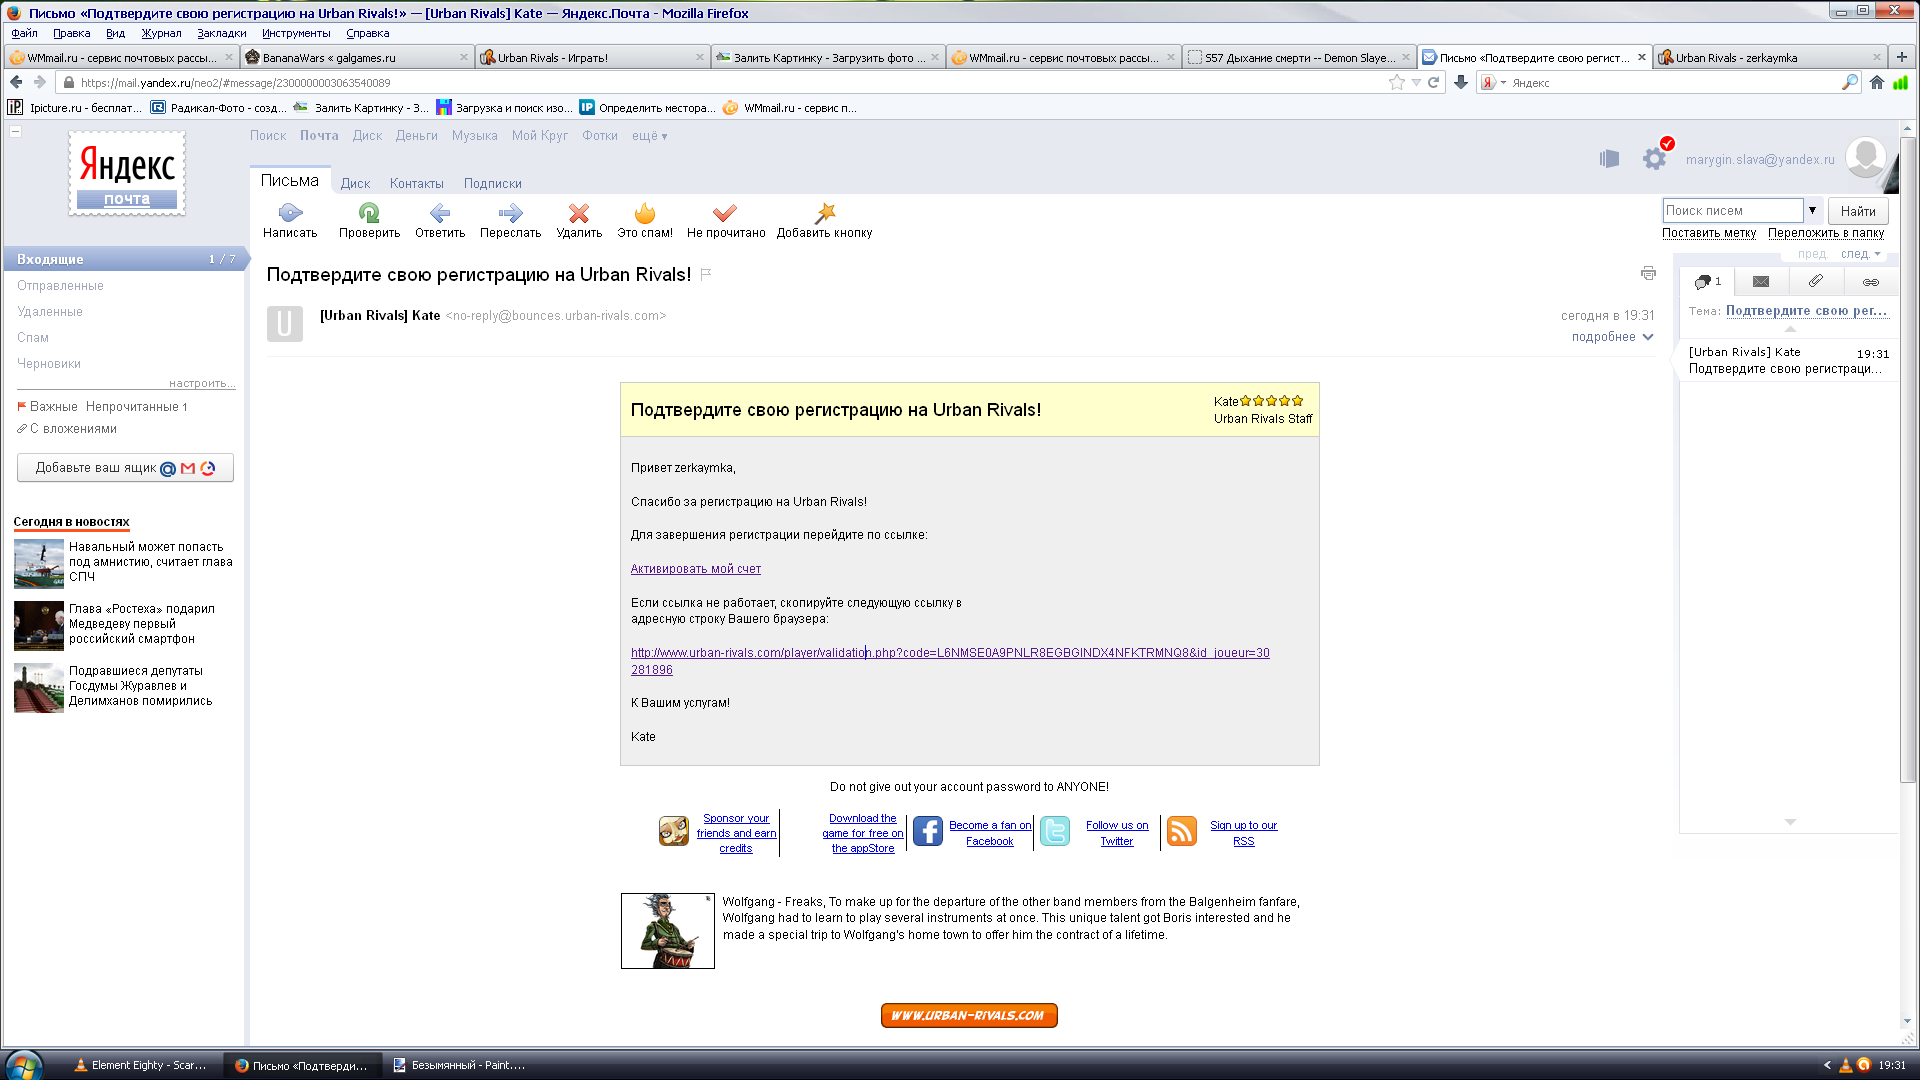Click Firefox downloads arrow icon
The width and height of the screenshot is (1920, 1080).
[1461, 83]
